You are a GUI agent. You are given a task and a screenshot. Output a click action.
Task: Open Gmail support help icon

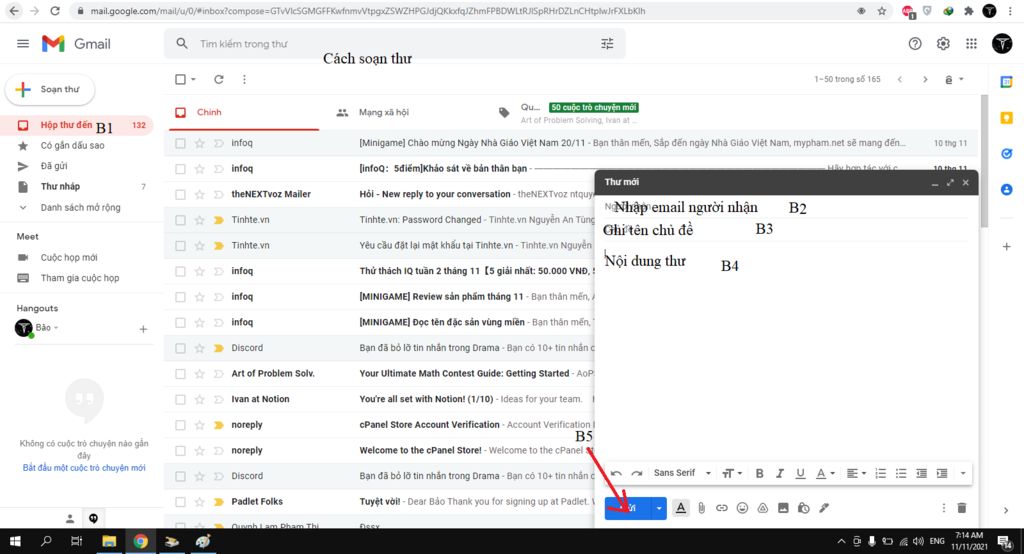(x=915, y=44)
